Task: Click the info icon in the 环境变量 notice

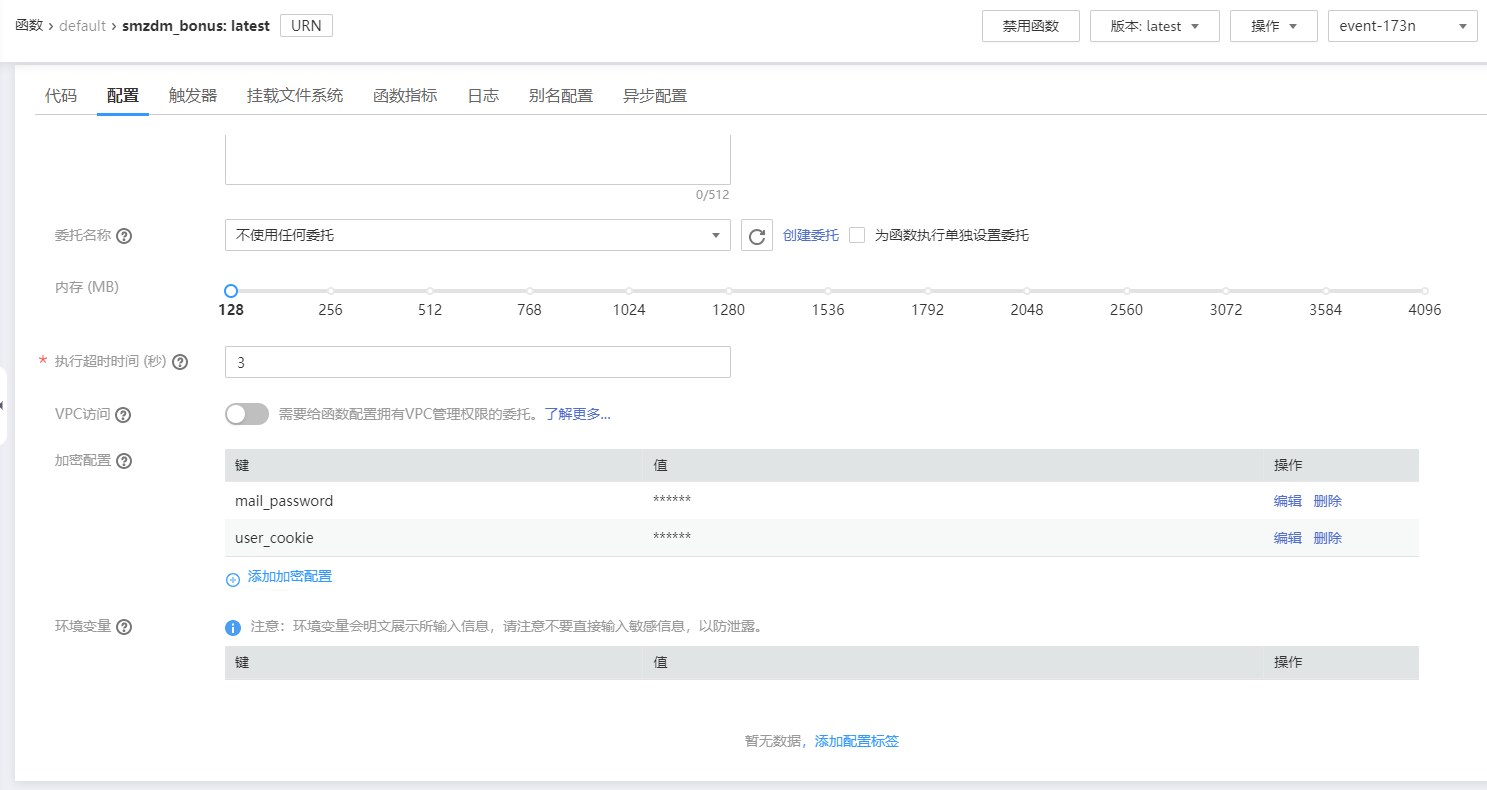Action: [x=233, y=628]
